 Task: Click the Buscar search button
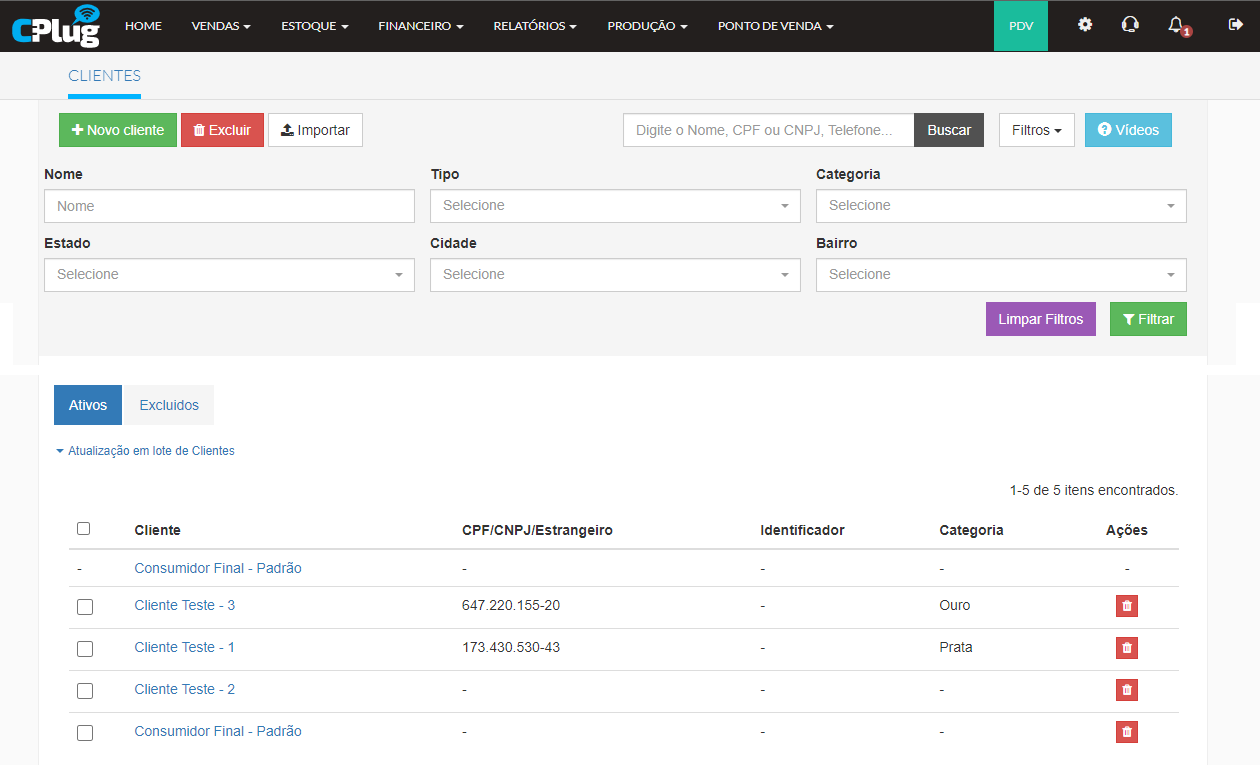949,130
